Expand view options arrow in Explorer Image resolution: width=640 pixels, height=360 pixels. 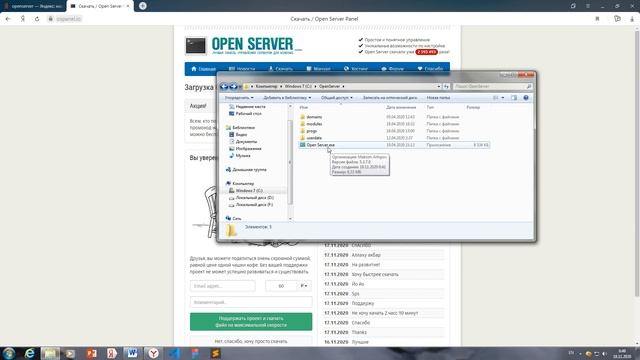tap(502, 98)
